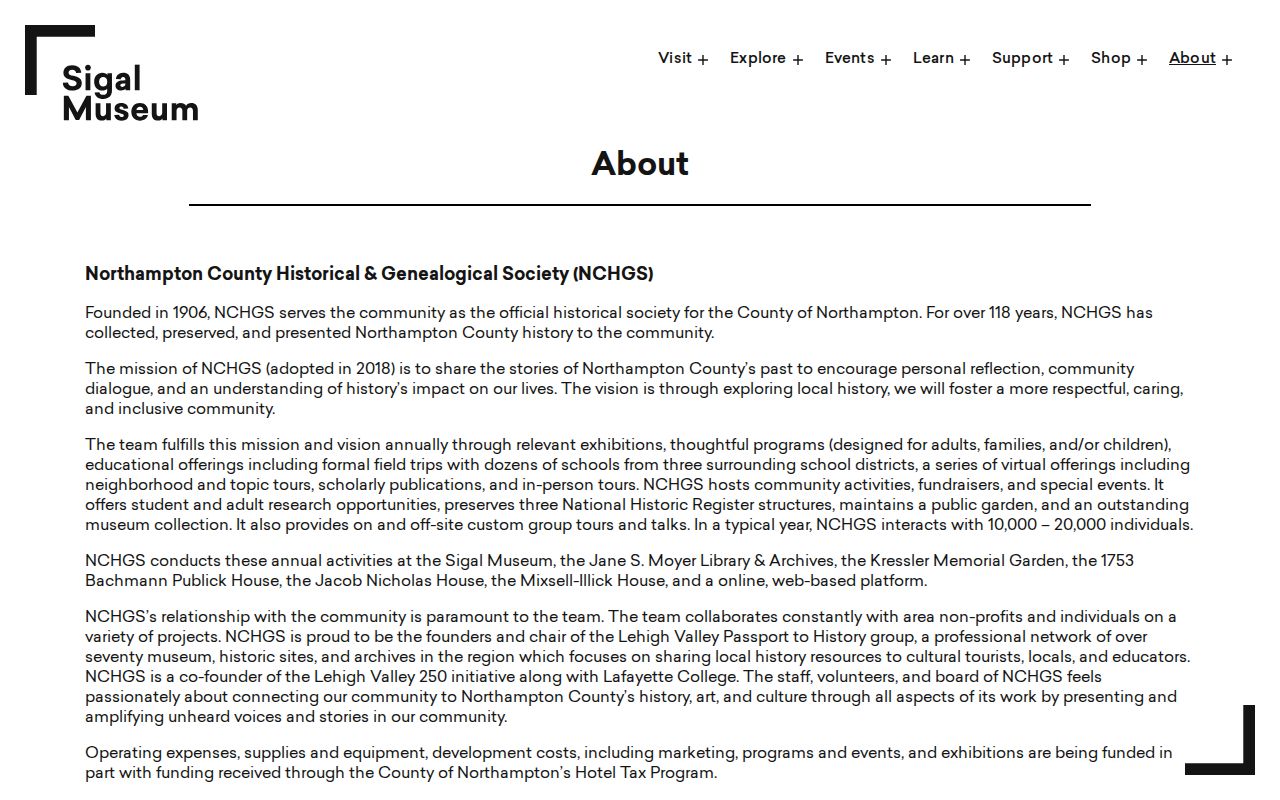Viewport: 1280px width, 800px height.
Task: Open the Visit menu
Action: (675, 58)
